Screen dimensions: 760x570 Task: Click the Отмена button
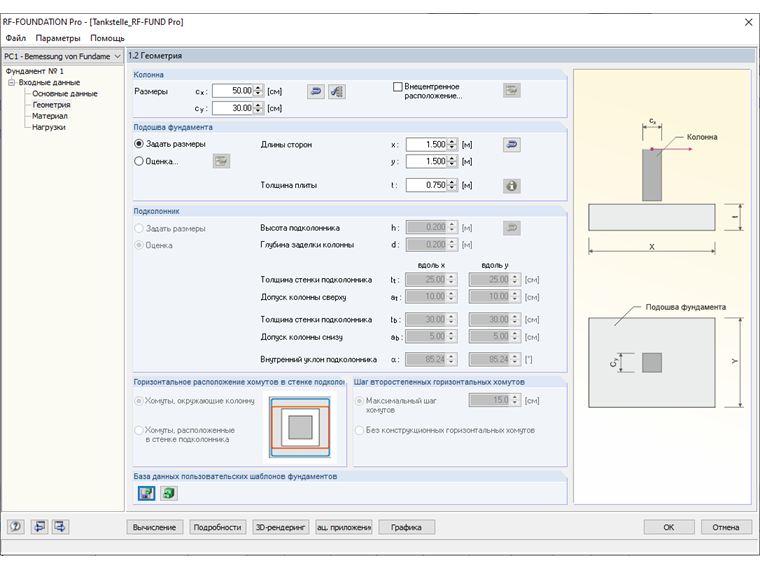point(726,527)
